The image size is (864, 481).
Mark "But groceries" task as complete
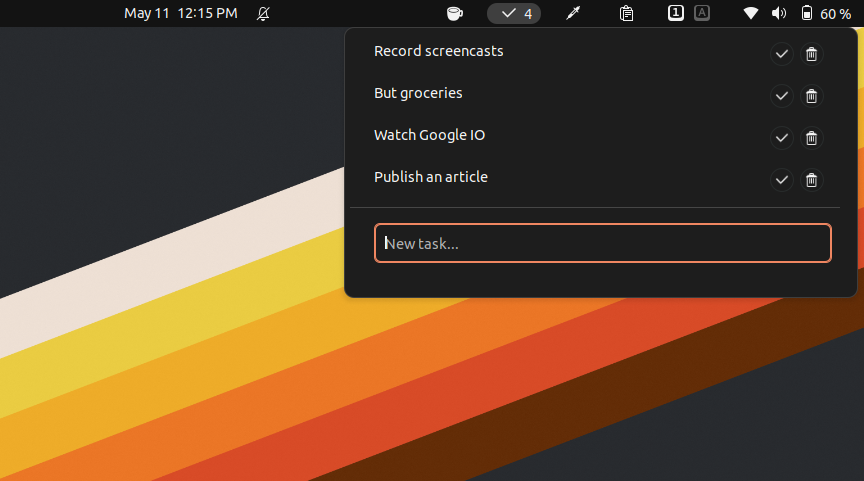(781, 96)
